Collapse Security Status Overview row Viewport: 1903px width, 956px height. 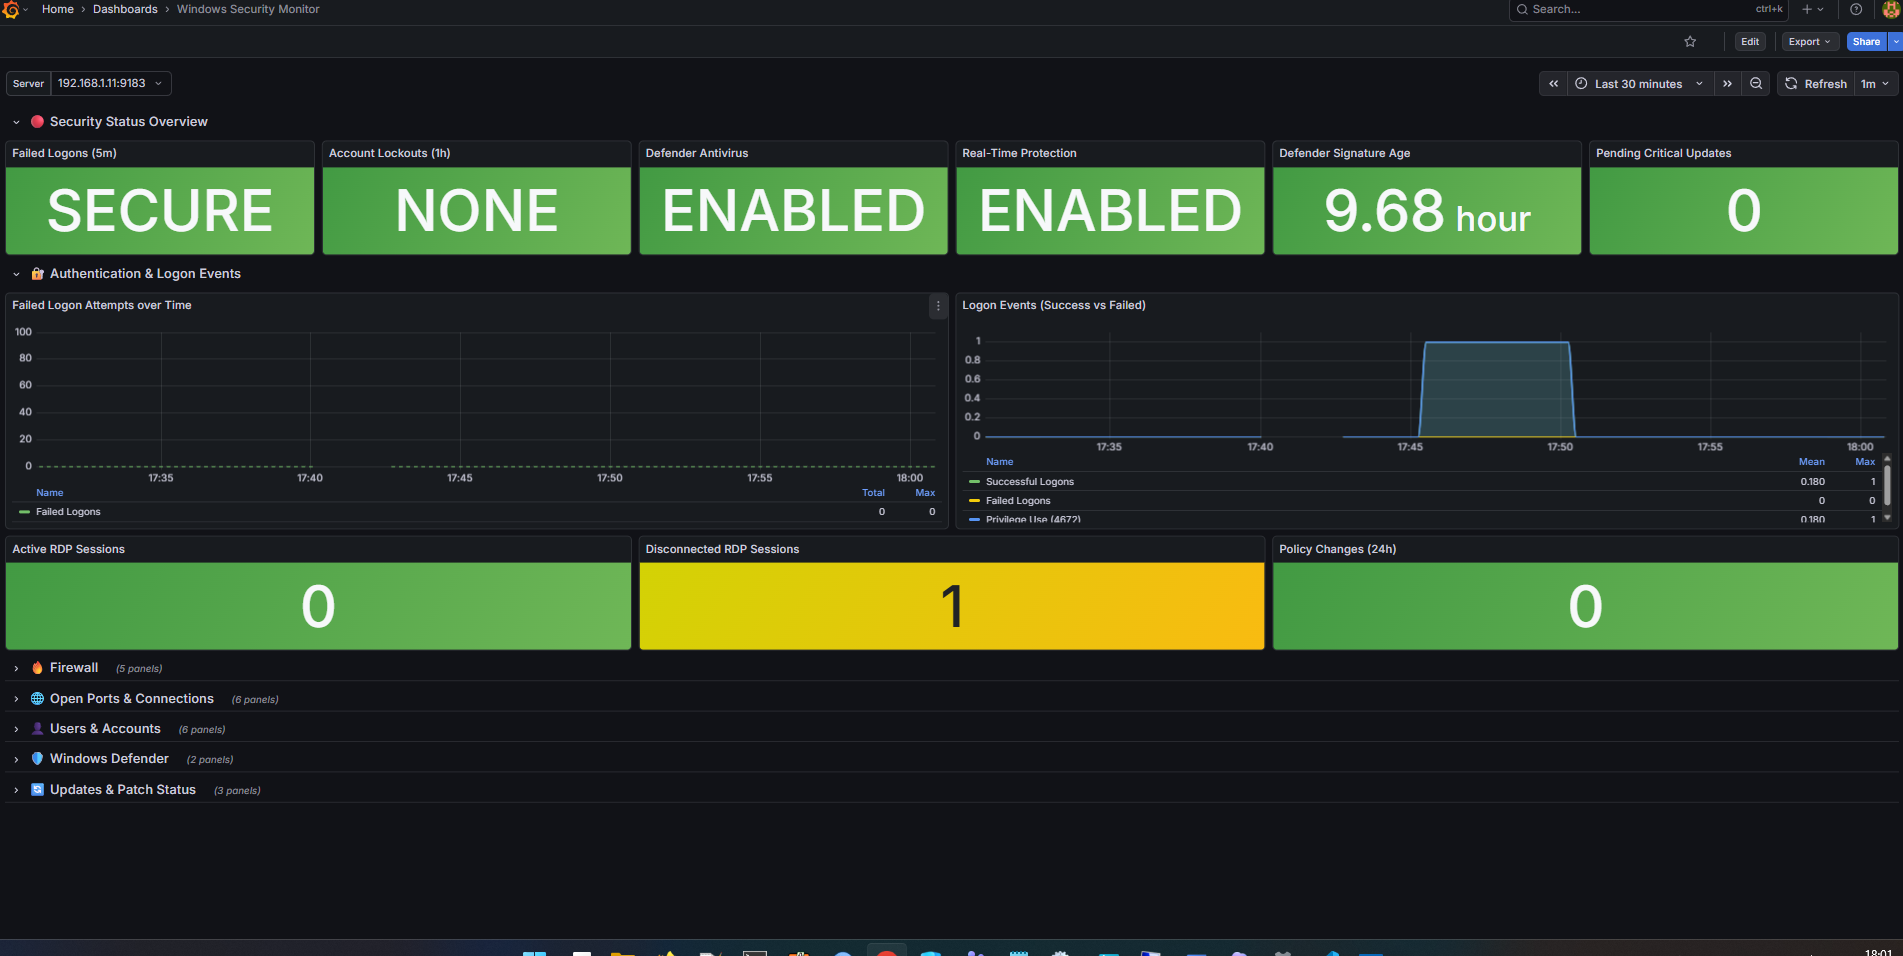coord(16,122)
